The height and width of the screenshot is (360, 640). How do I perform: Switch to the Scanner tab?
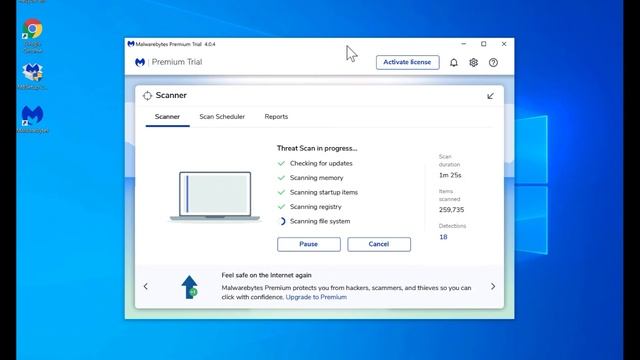tap(167, 117)
